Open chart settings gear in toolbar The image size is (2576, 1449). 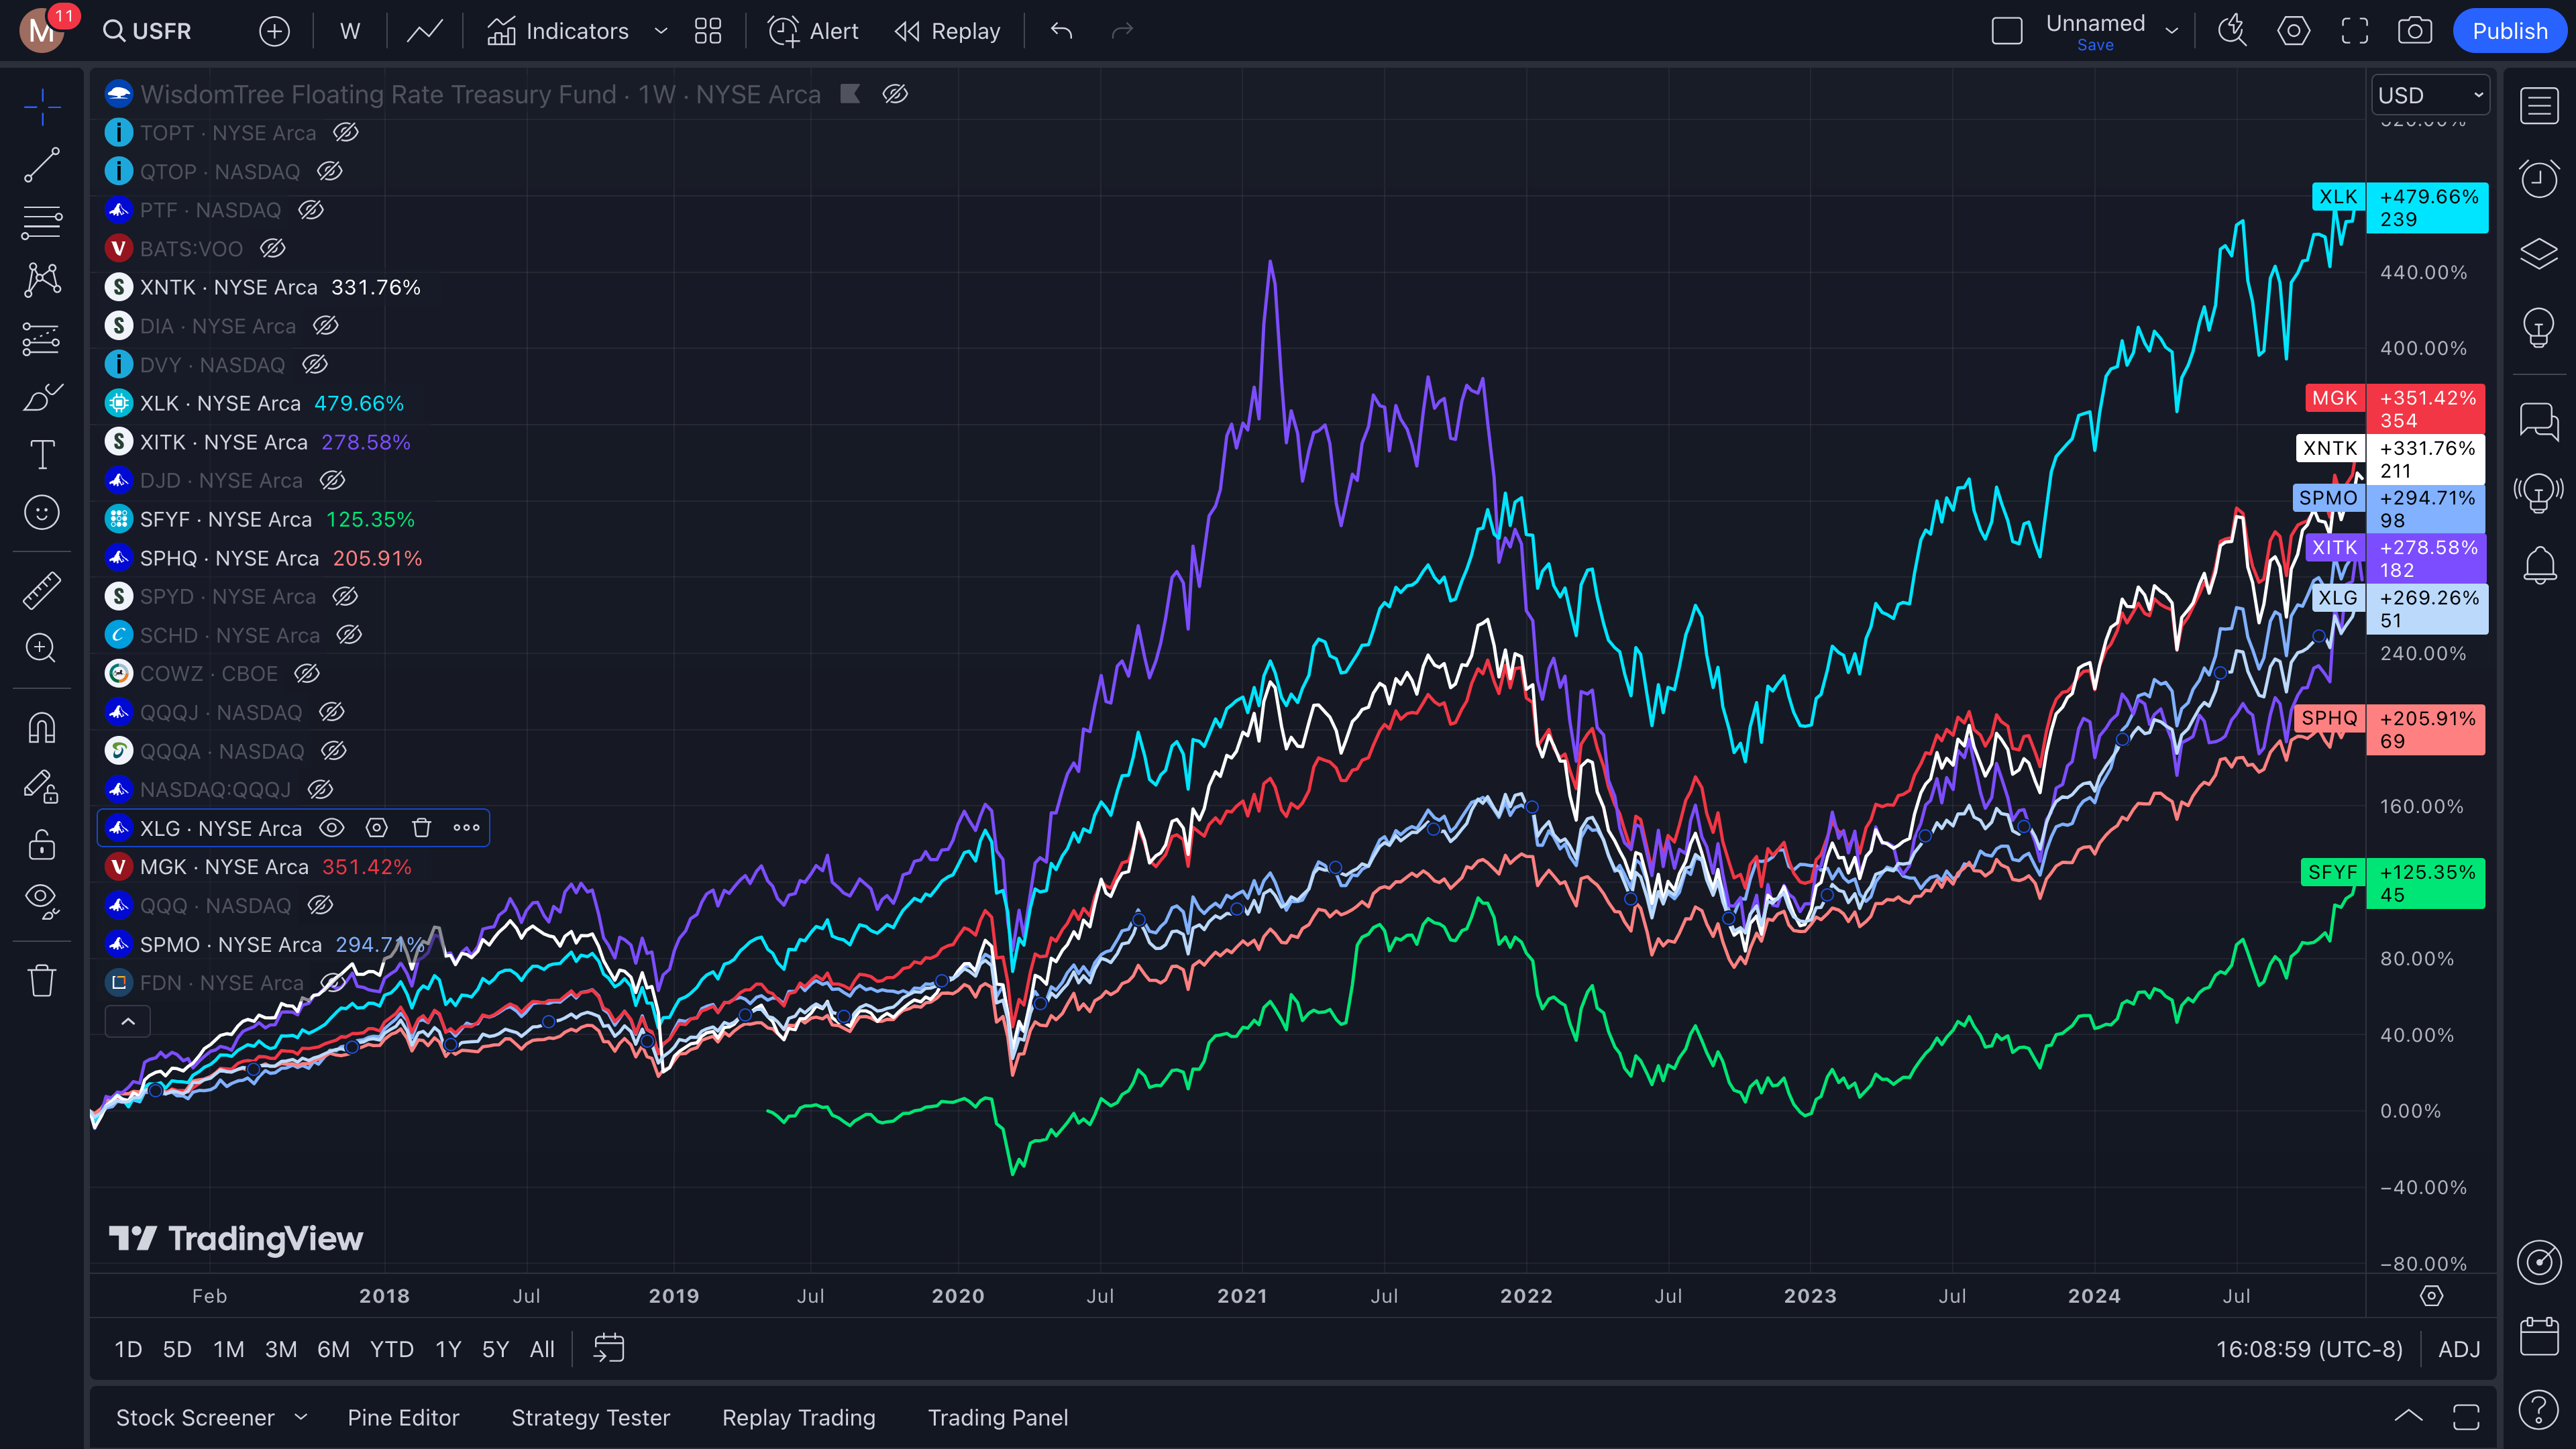(x=2294, y=31)
